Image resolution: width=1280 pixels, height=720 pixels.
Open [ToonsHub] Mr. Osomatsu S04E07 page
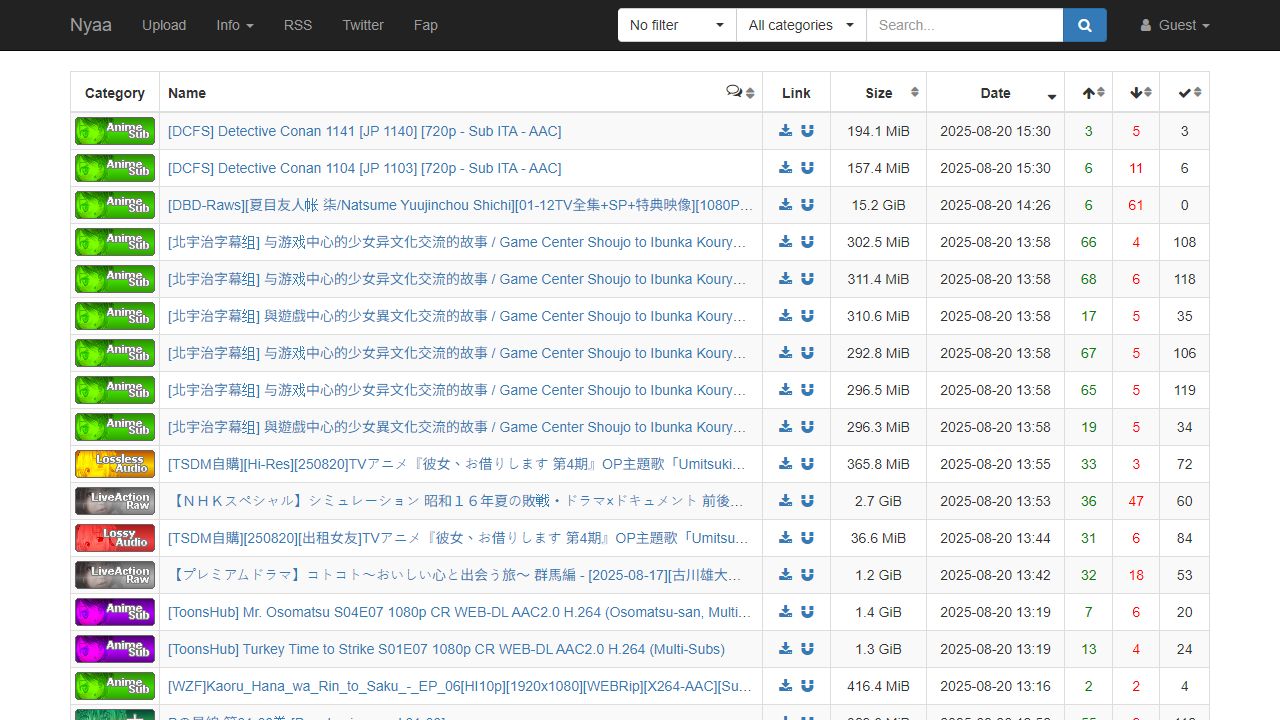click(460, 612)
